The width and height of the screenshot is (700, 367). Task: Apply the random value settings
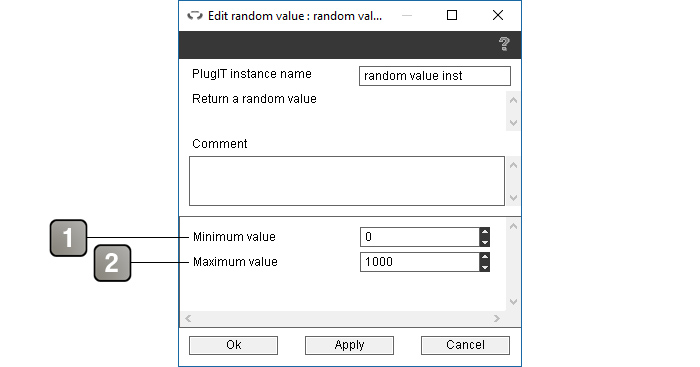click(350, 345)
